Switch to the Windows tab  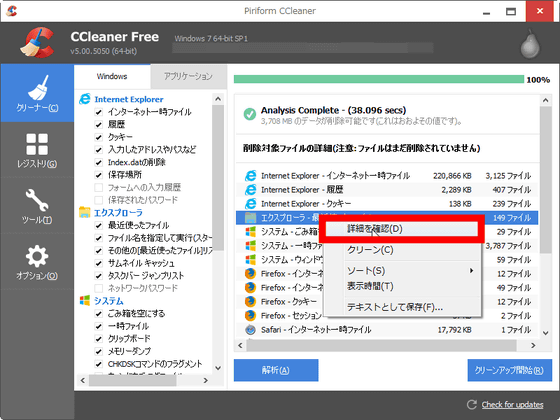coord(112,76)
